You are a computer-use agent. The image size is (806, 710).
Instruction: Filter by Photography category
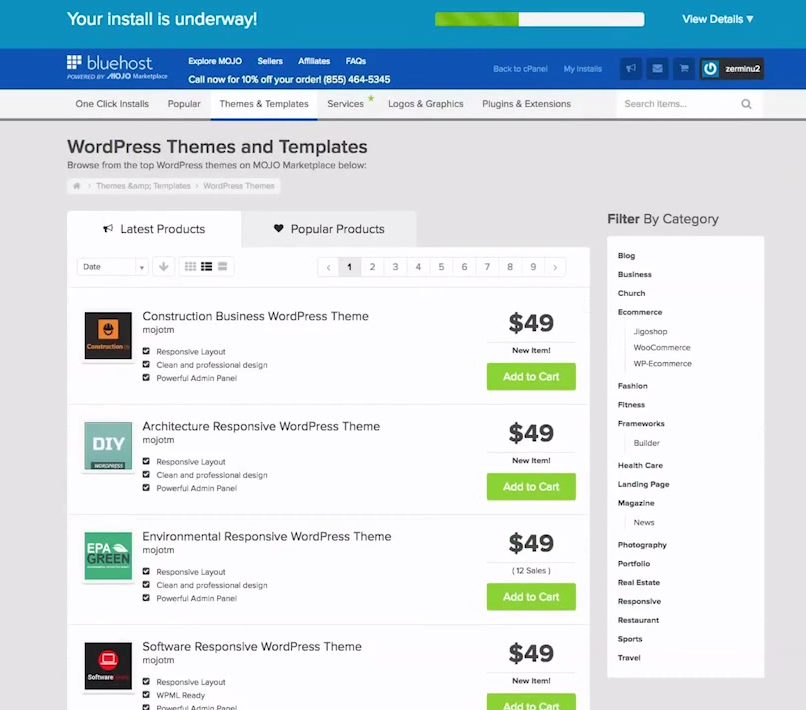642,545
